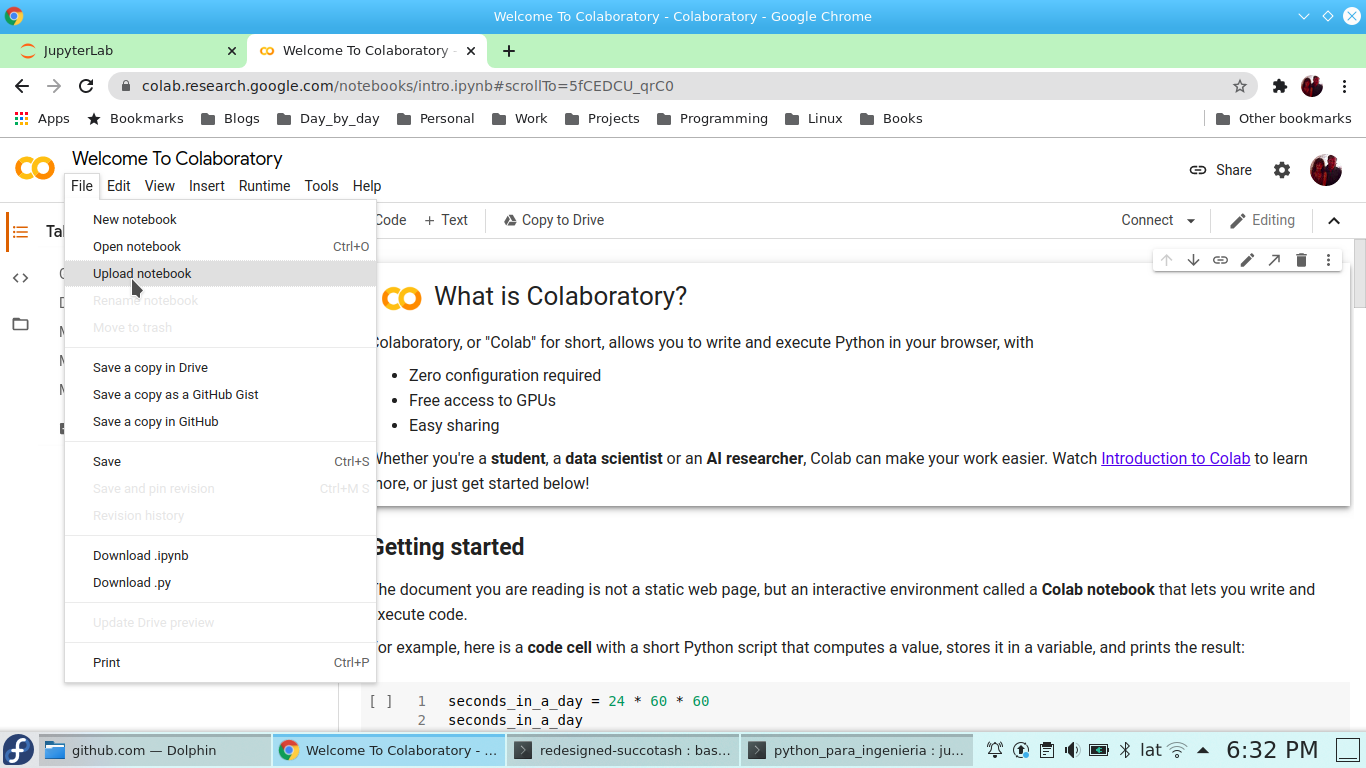Bookmark this page with star icon
The width and height of the screenshot is (1366, 768).
1240,86
